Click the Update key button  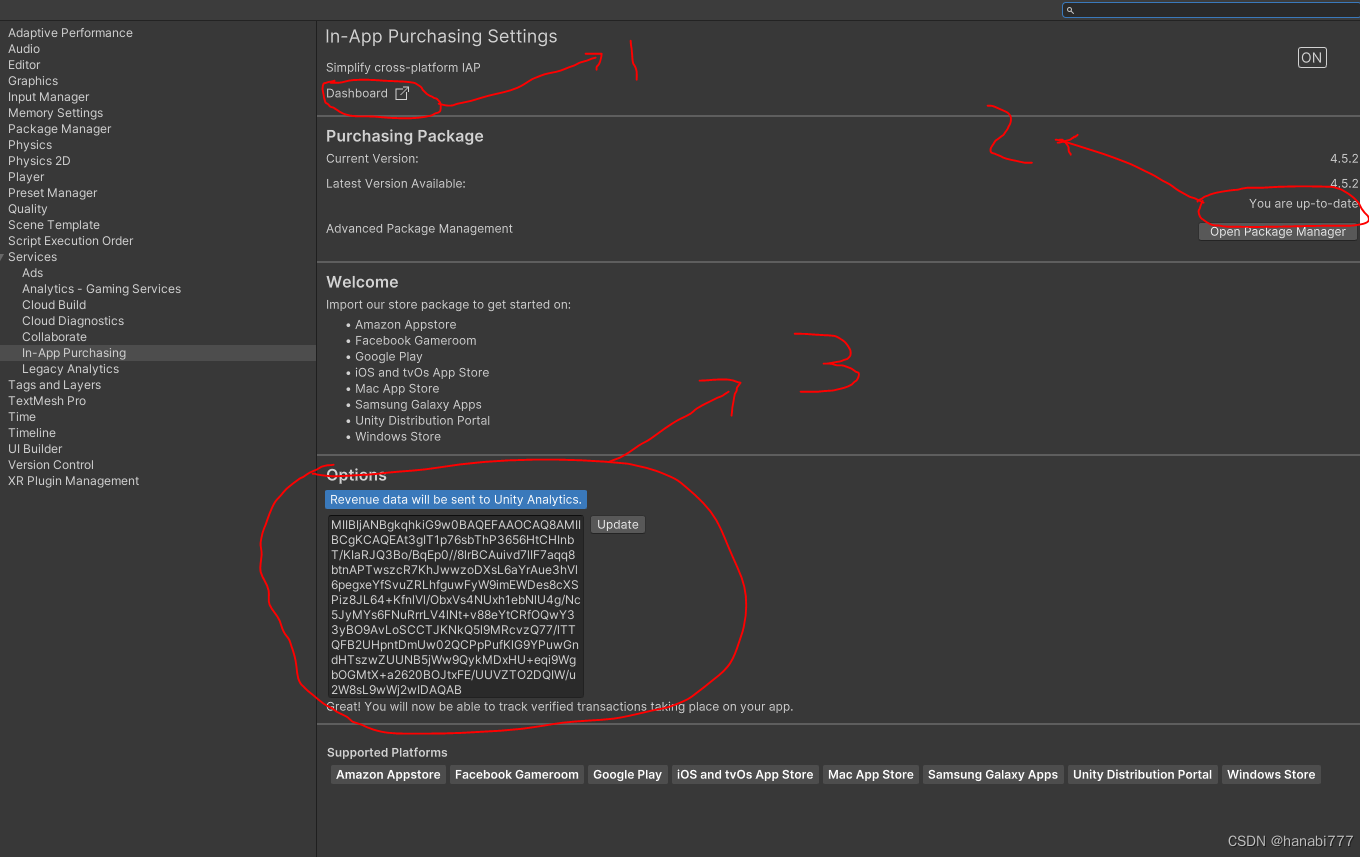618,525
